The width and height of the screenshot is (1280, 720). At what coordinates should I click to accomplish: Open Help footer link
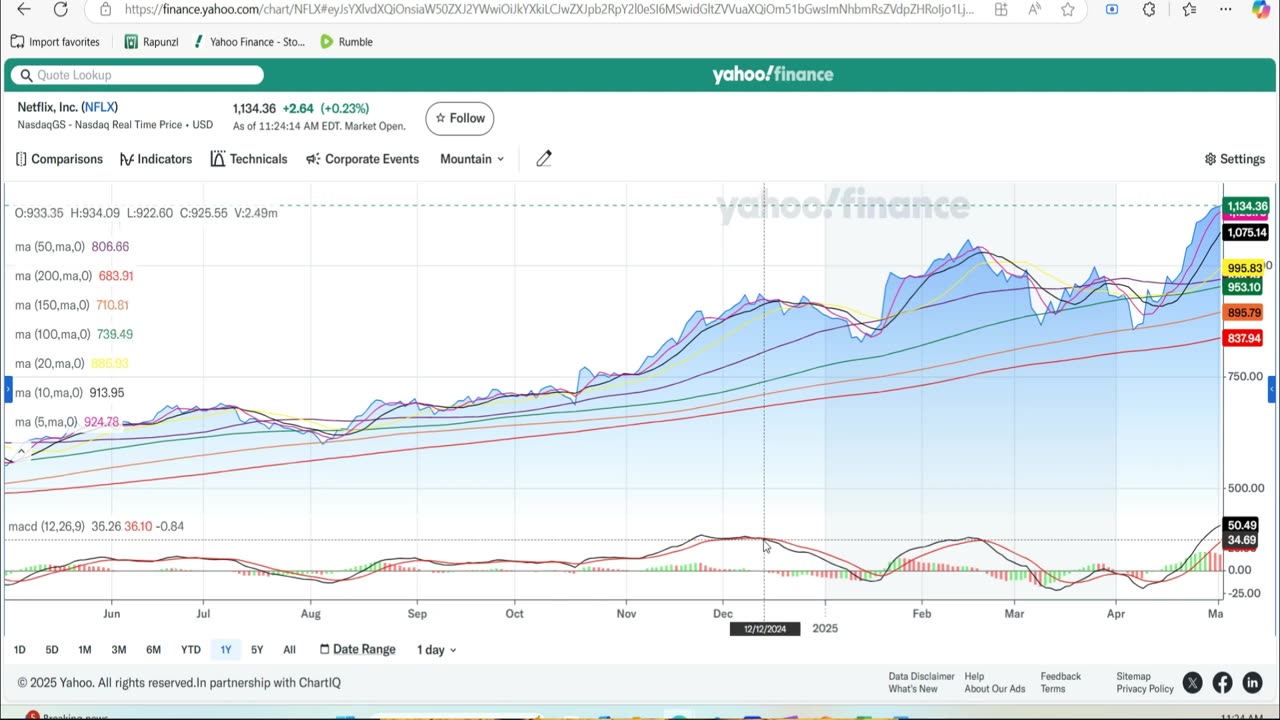pyautogui.click(x=974, y=677)
